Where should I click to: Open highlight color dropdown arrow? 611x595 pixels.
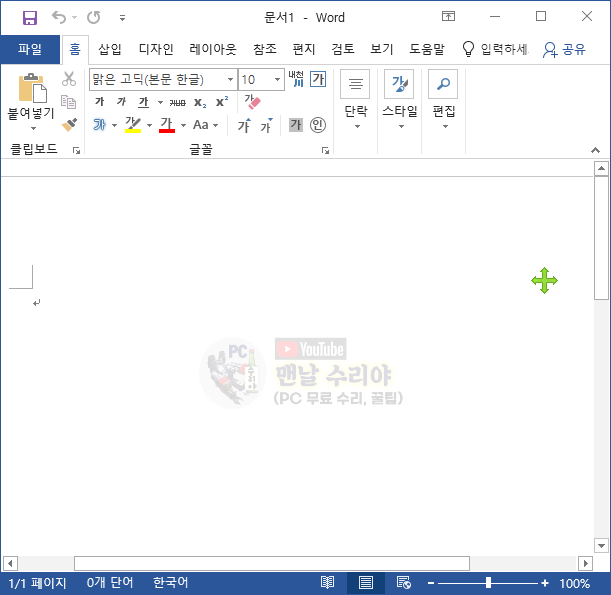click(149, 125)
